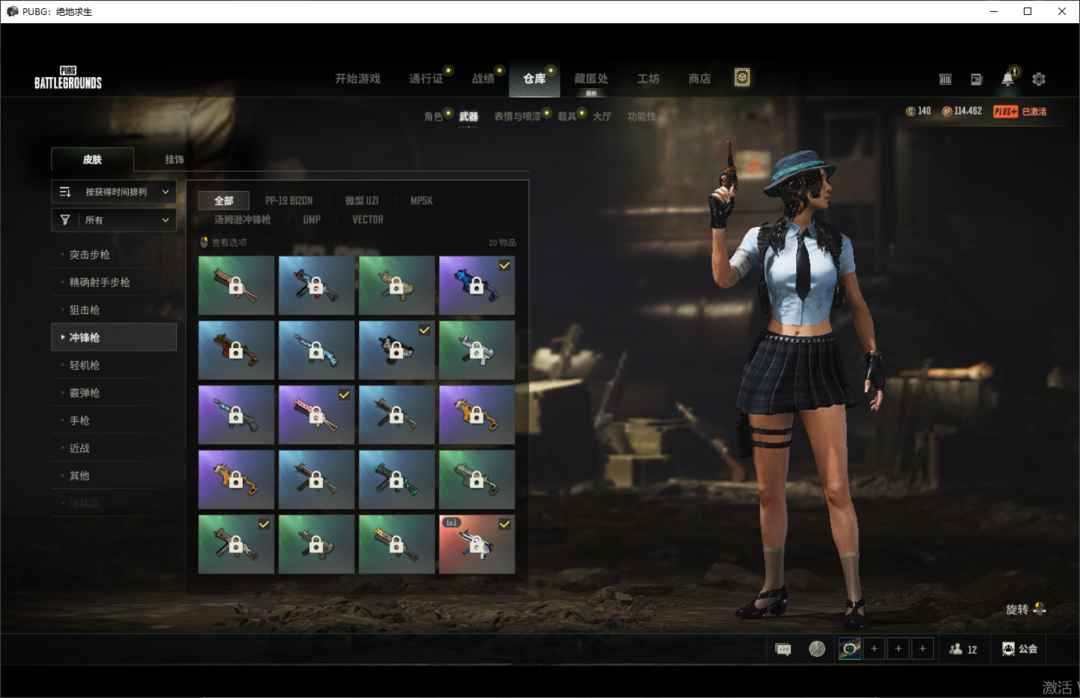This screenshot has height=698, width=1080.
Task: Expand the 精确射手步枪 category
Action: [114, 282]
